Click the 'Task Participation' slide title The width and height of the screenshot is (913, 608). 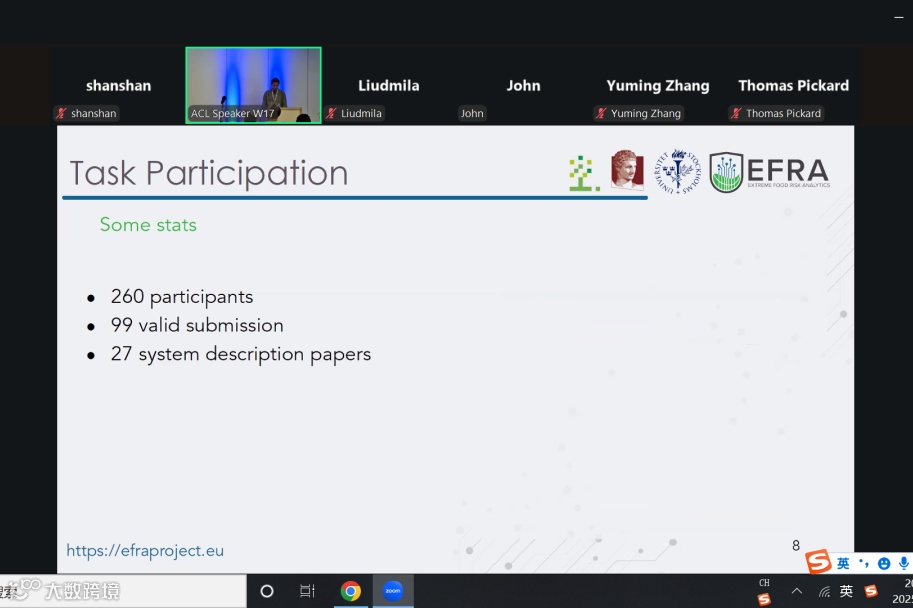pyautogui.click(x=209, y=173)
